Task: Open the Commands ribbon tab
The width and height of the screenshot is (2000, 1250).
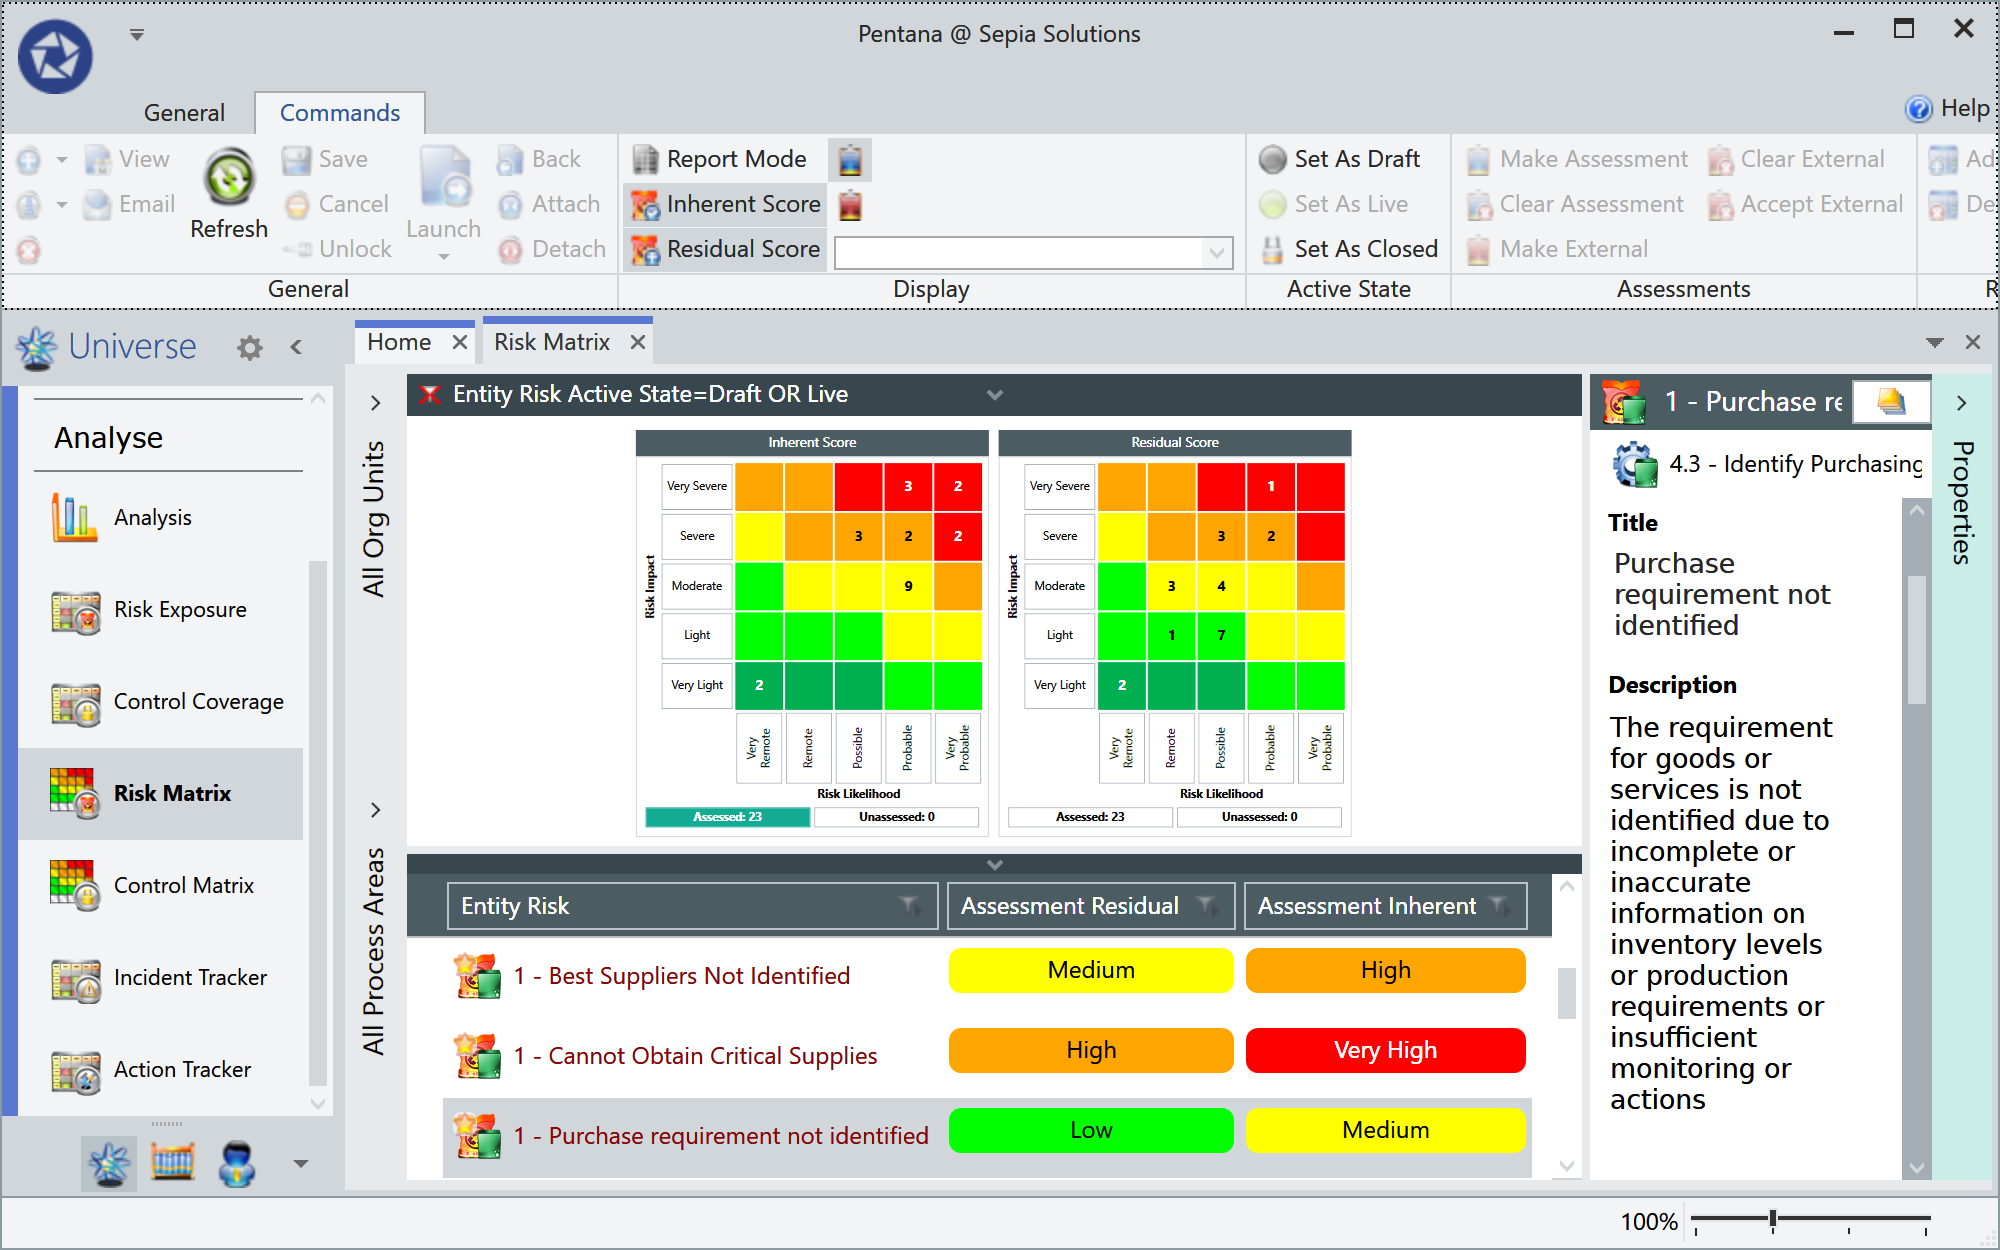Action: pyautogui.click(x=339, y=112)
